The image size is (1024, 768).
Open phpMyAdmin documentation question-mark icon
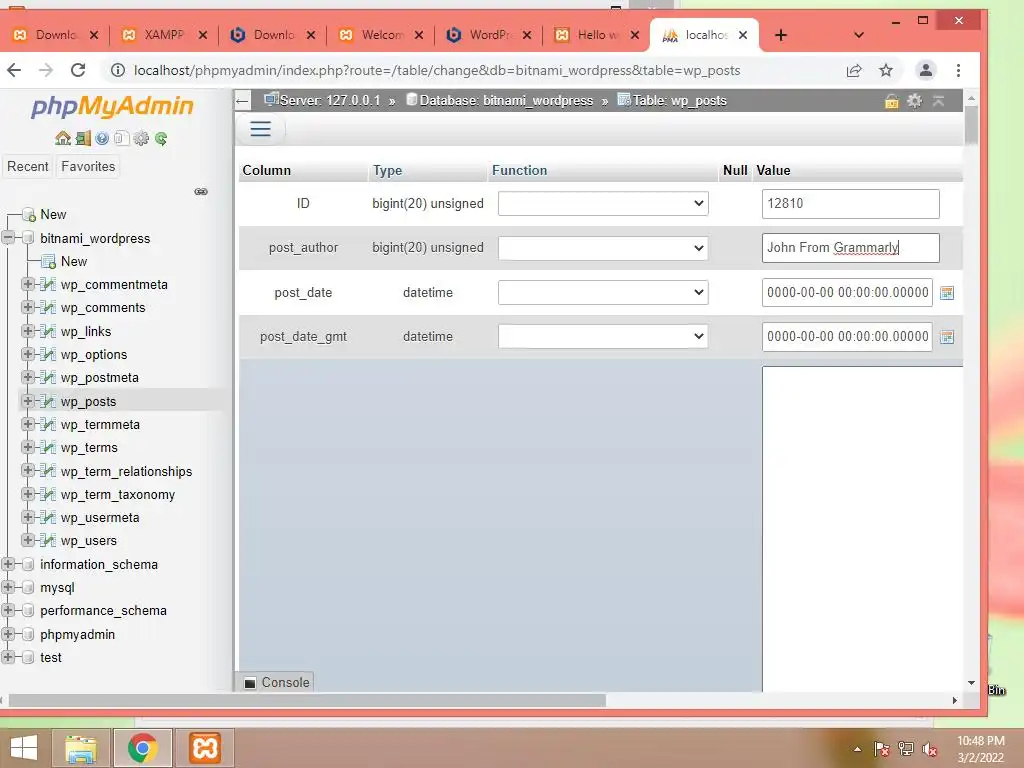point(102,138)
